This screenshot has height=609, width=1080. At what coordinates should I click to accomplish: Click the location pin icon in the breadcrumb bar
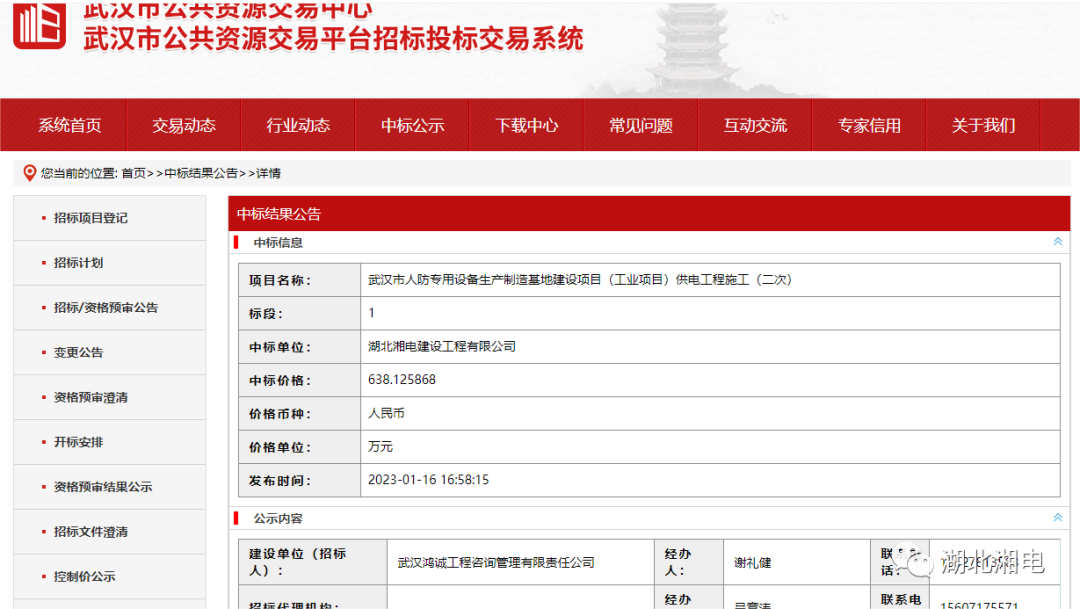pyautogui.click(x=28, y=173)
